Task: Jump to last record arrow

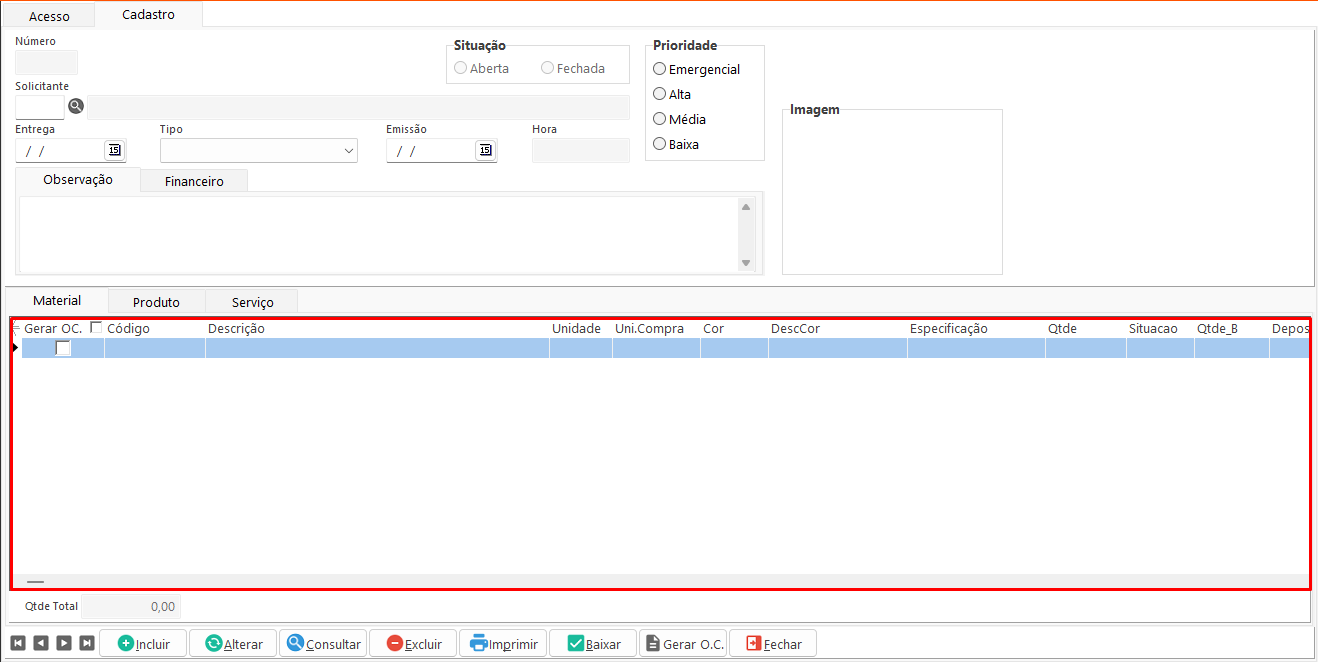Action: (x=87, y=643)
